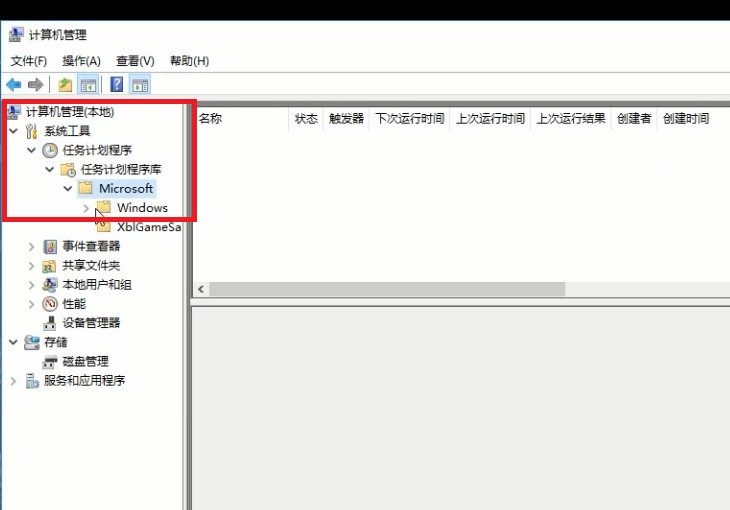Expand the Windows folder node

coord(86,208)
